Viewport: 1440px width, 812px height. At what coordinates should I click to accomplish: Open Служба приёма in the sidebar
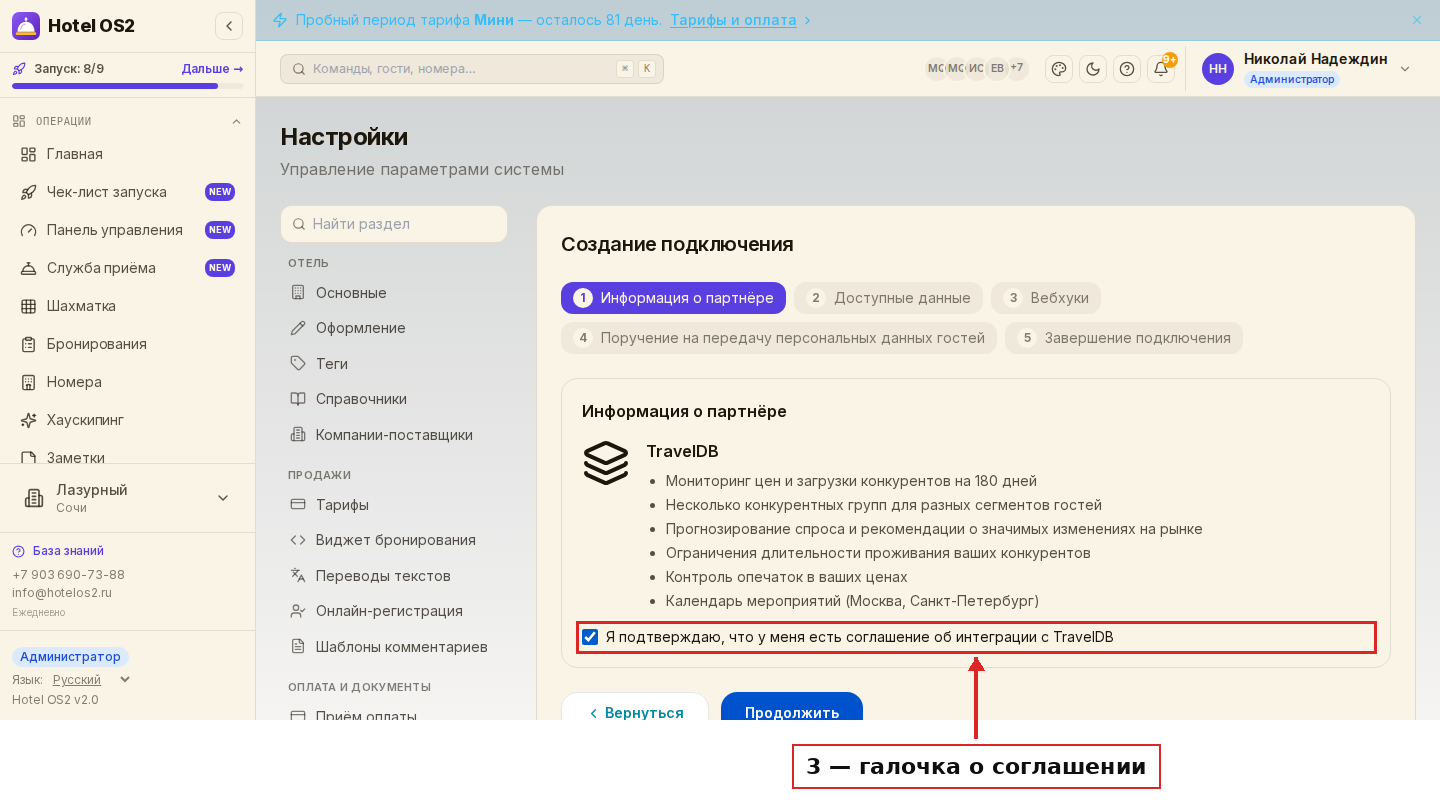[128, 268]
